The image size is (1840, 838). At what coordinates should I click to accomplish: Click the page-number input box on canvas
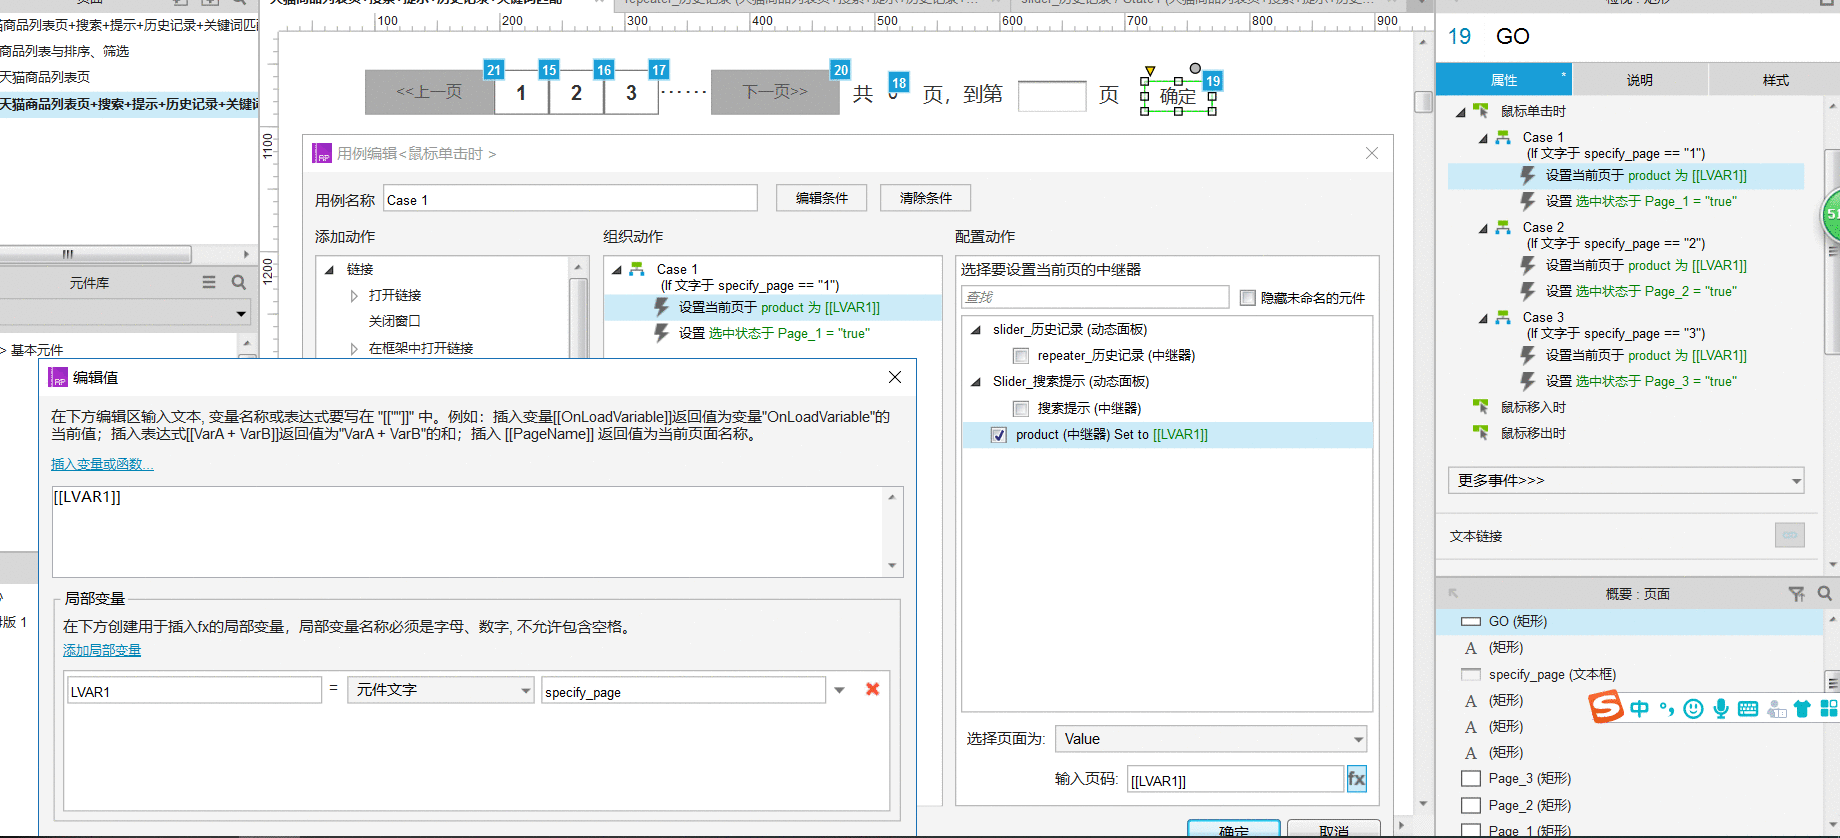1052,96
